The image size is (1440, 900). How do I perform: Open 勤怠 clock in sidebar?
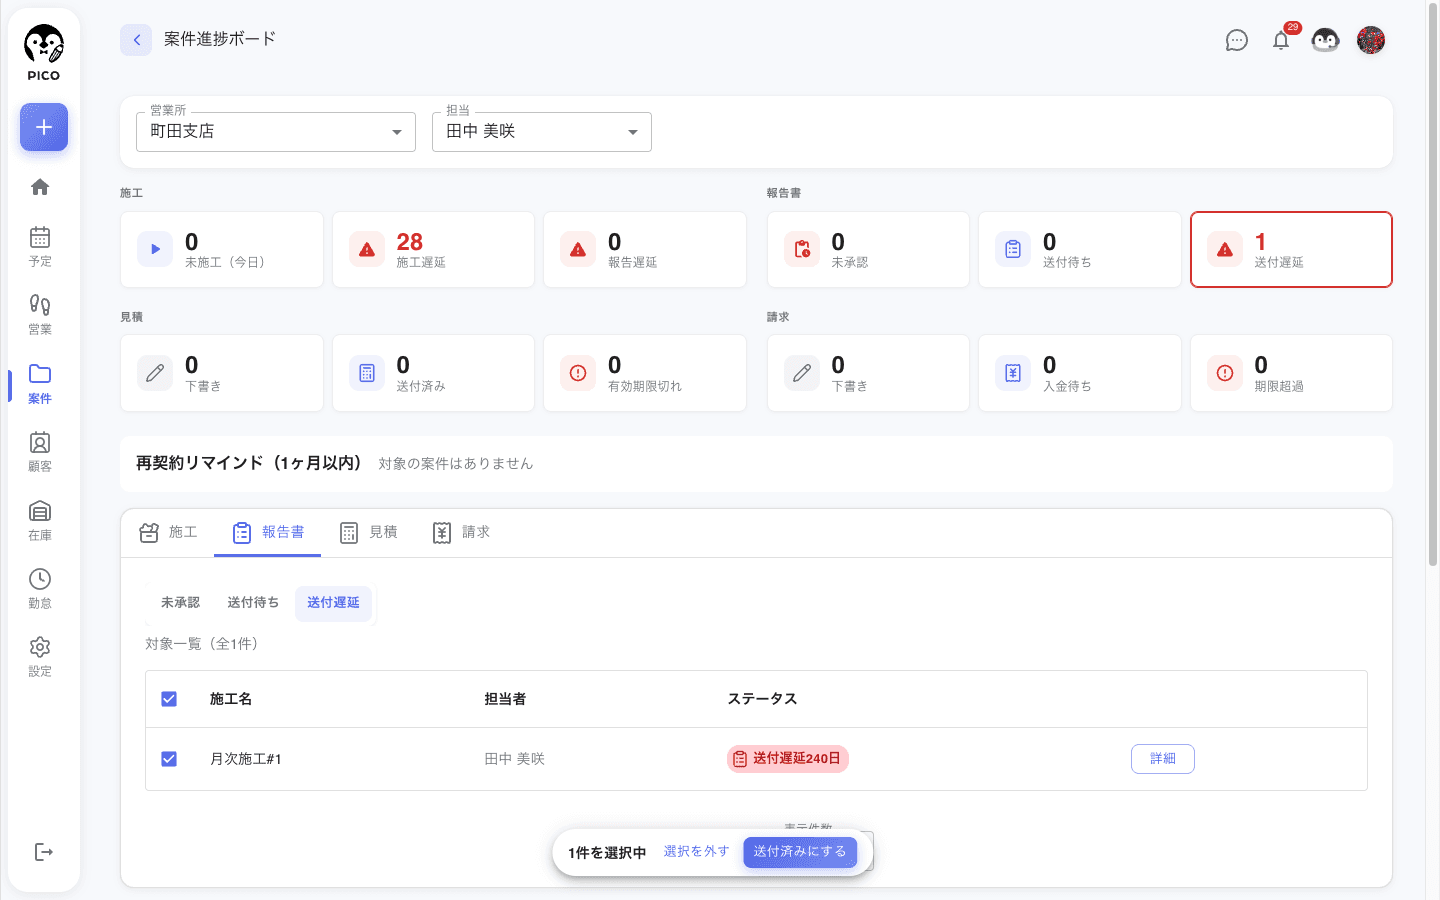[x=40, y=588]
